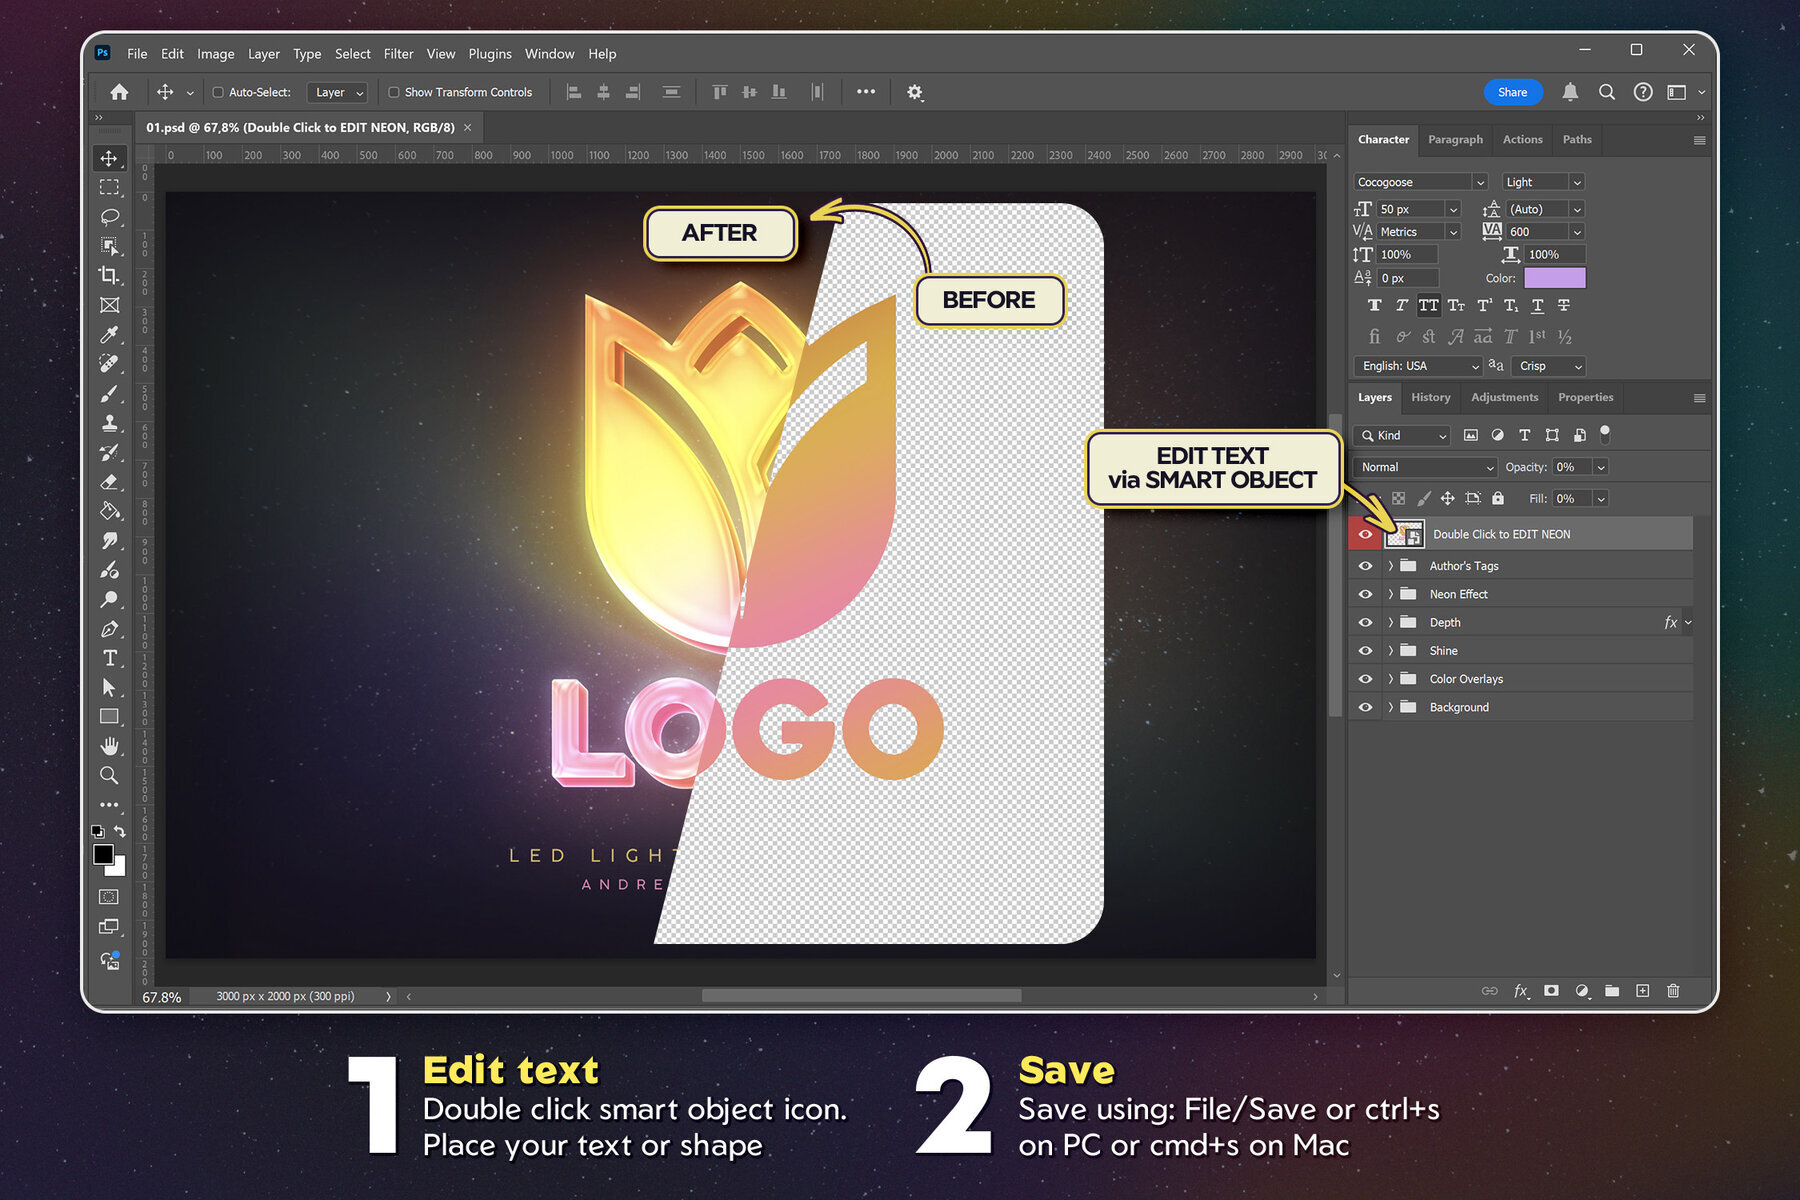This screenshot has width=1800, height=1200.
Task: Switch to the Paragraph tab
Action: coord(1455,139)
